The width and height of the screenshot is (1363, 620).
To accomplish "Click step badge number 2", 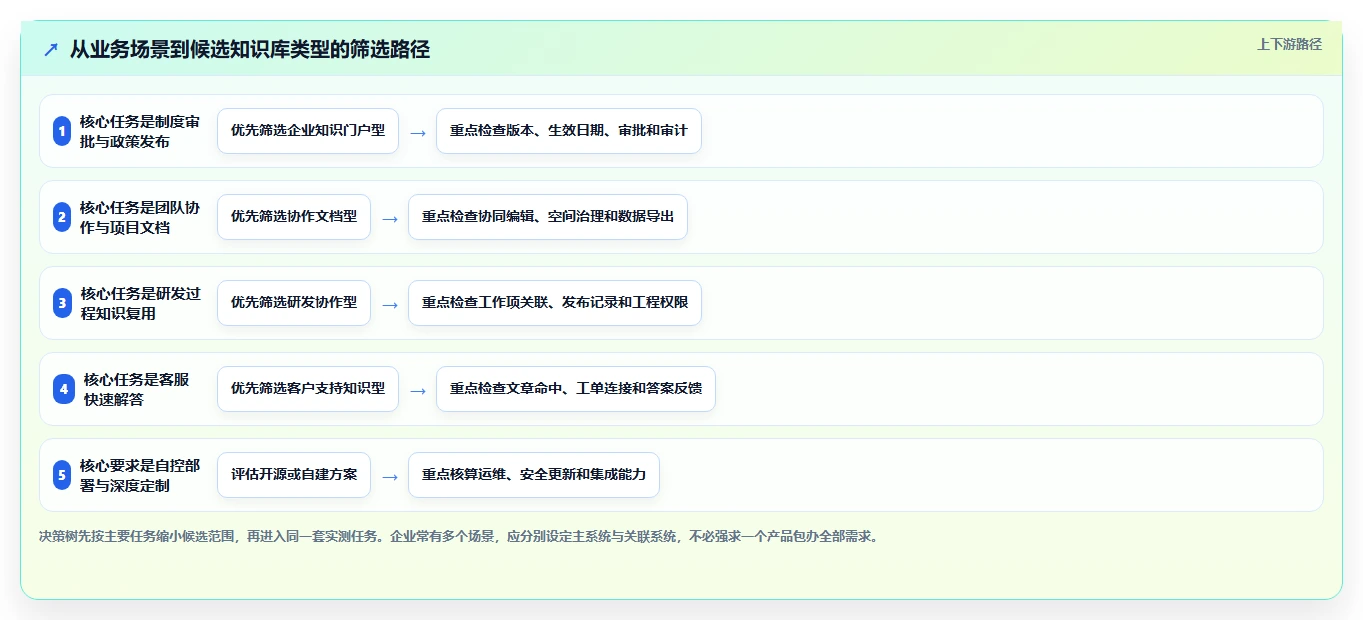I will [x=62, y=217].
